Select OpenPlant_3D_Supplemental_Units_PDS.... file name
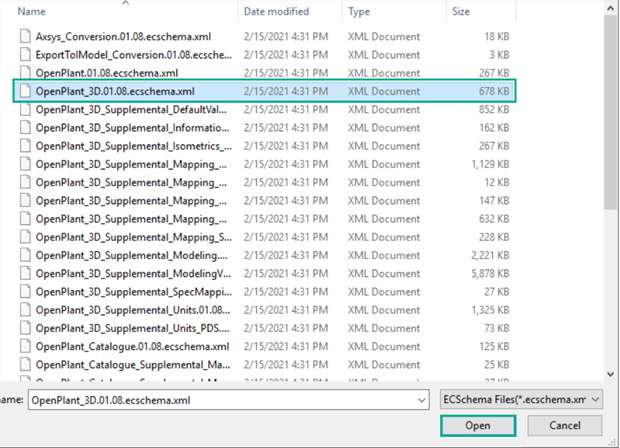 [132, 328]
